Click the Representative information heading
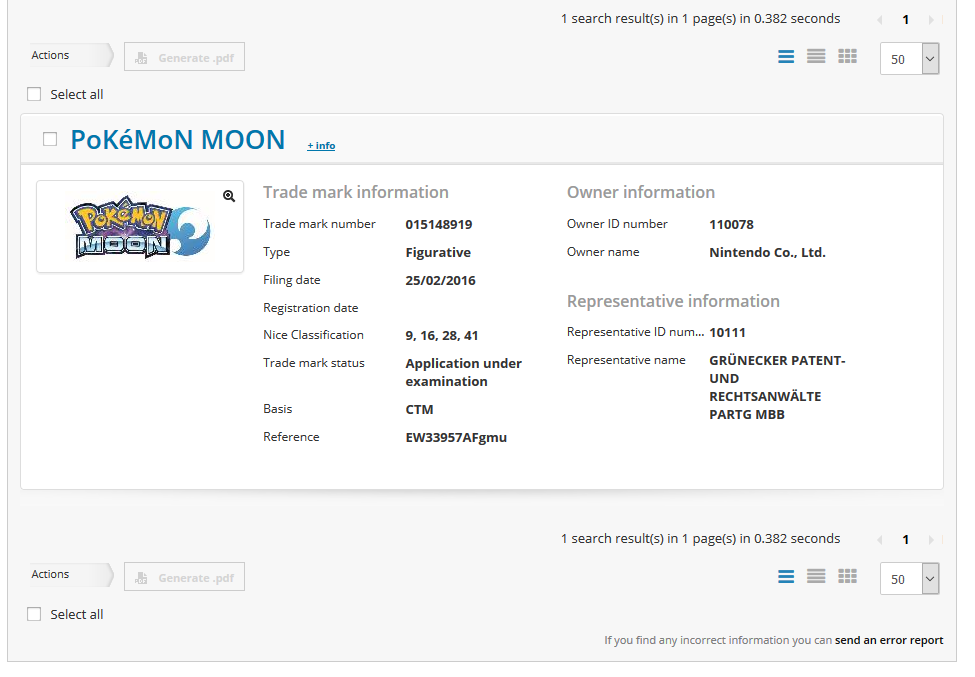Viewport: 975px width, 677px height. pos(673,301)
